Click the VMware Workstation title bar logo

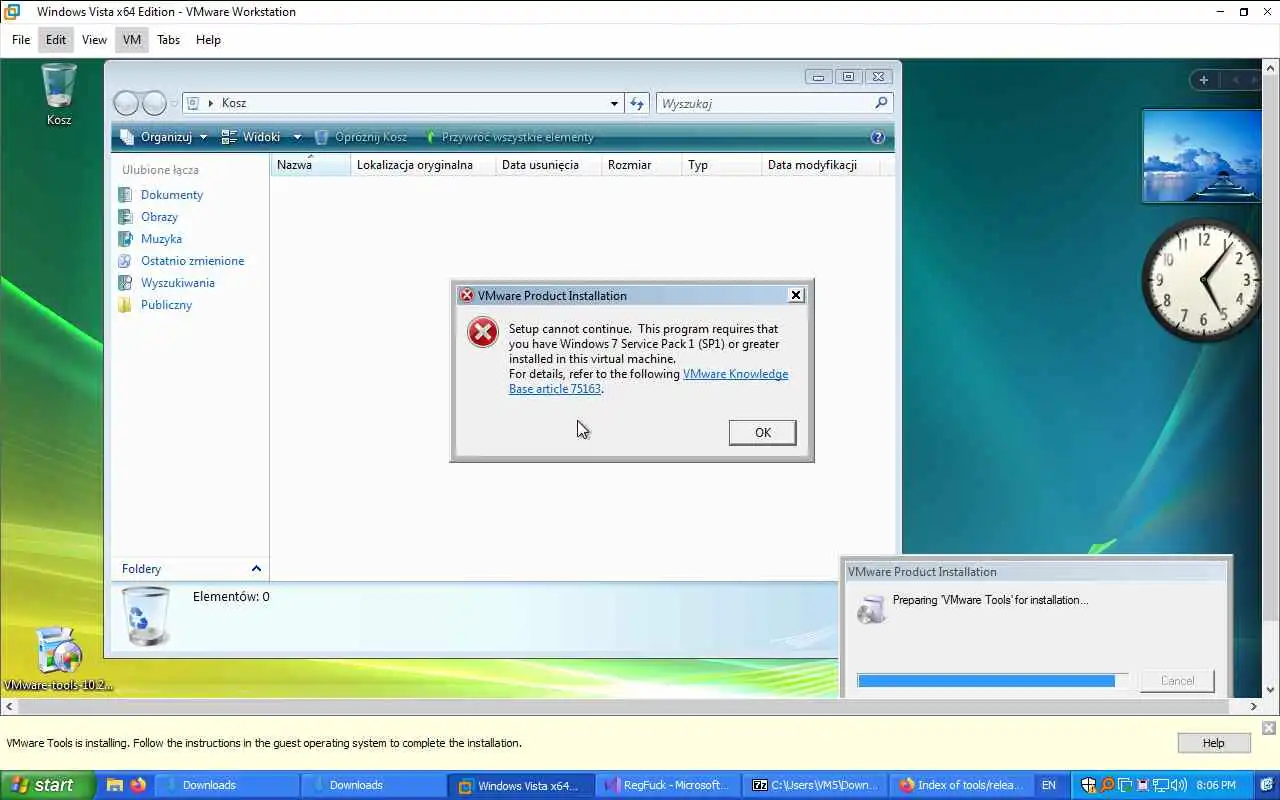12,12
